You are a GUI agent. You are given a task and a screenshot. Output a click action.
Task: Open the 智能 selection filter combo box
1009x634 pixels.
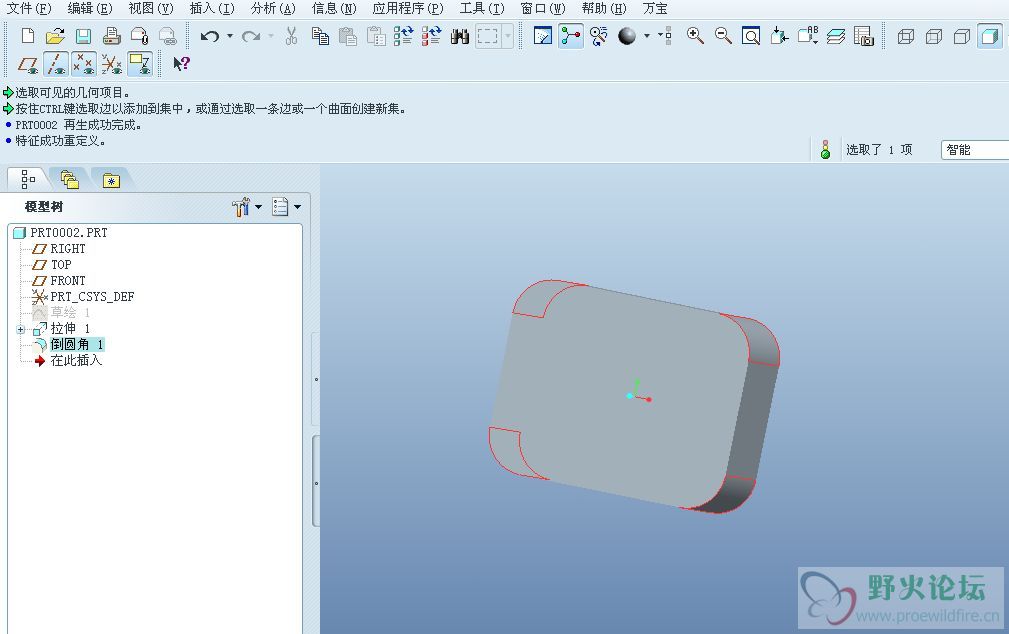(975, 149)
